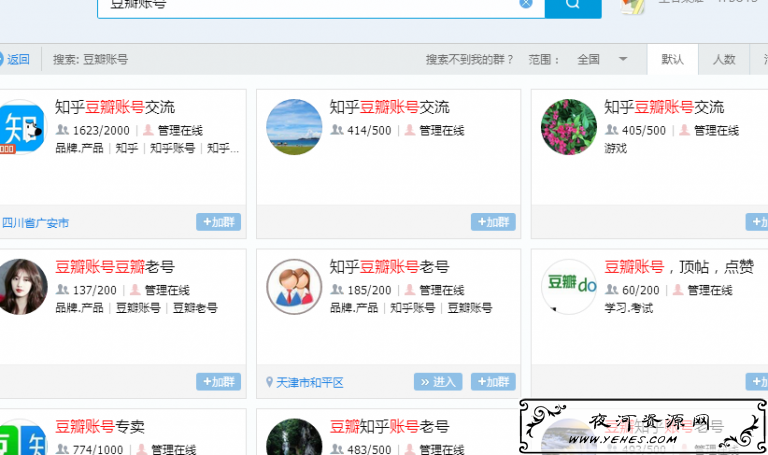Viewport: 768px width, 455px height.
Task: Click the 游戏 tag on the 405/500 card
Action: [x=616, y=148]
